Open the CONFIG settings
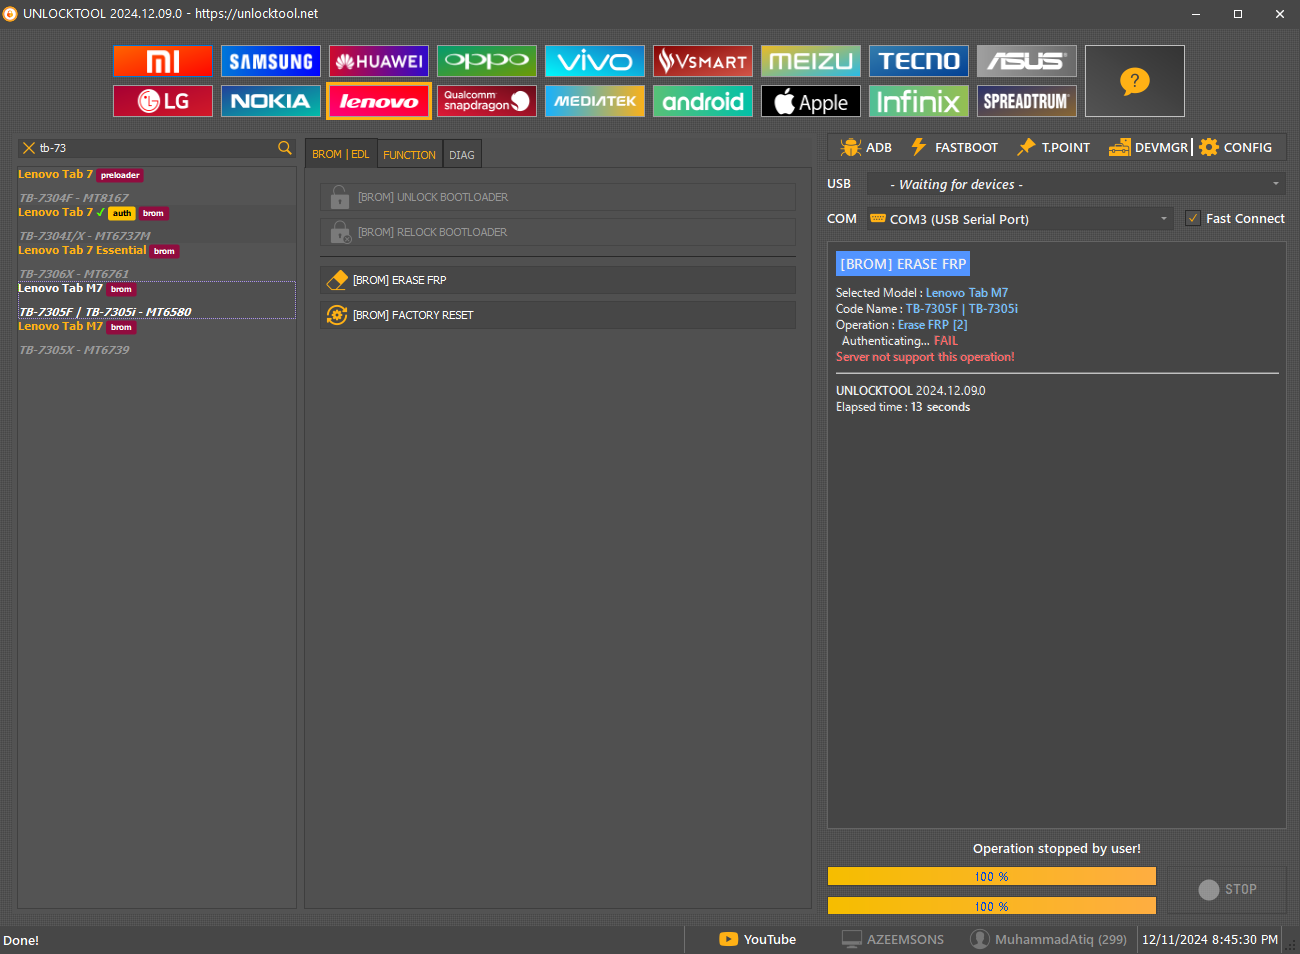The width and height of the screenshot is (1300, 954). (x=1236, y=147)
